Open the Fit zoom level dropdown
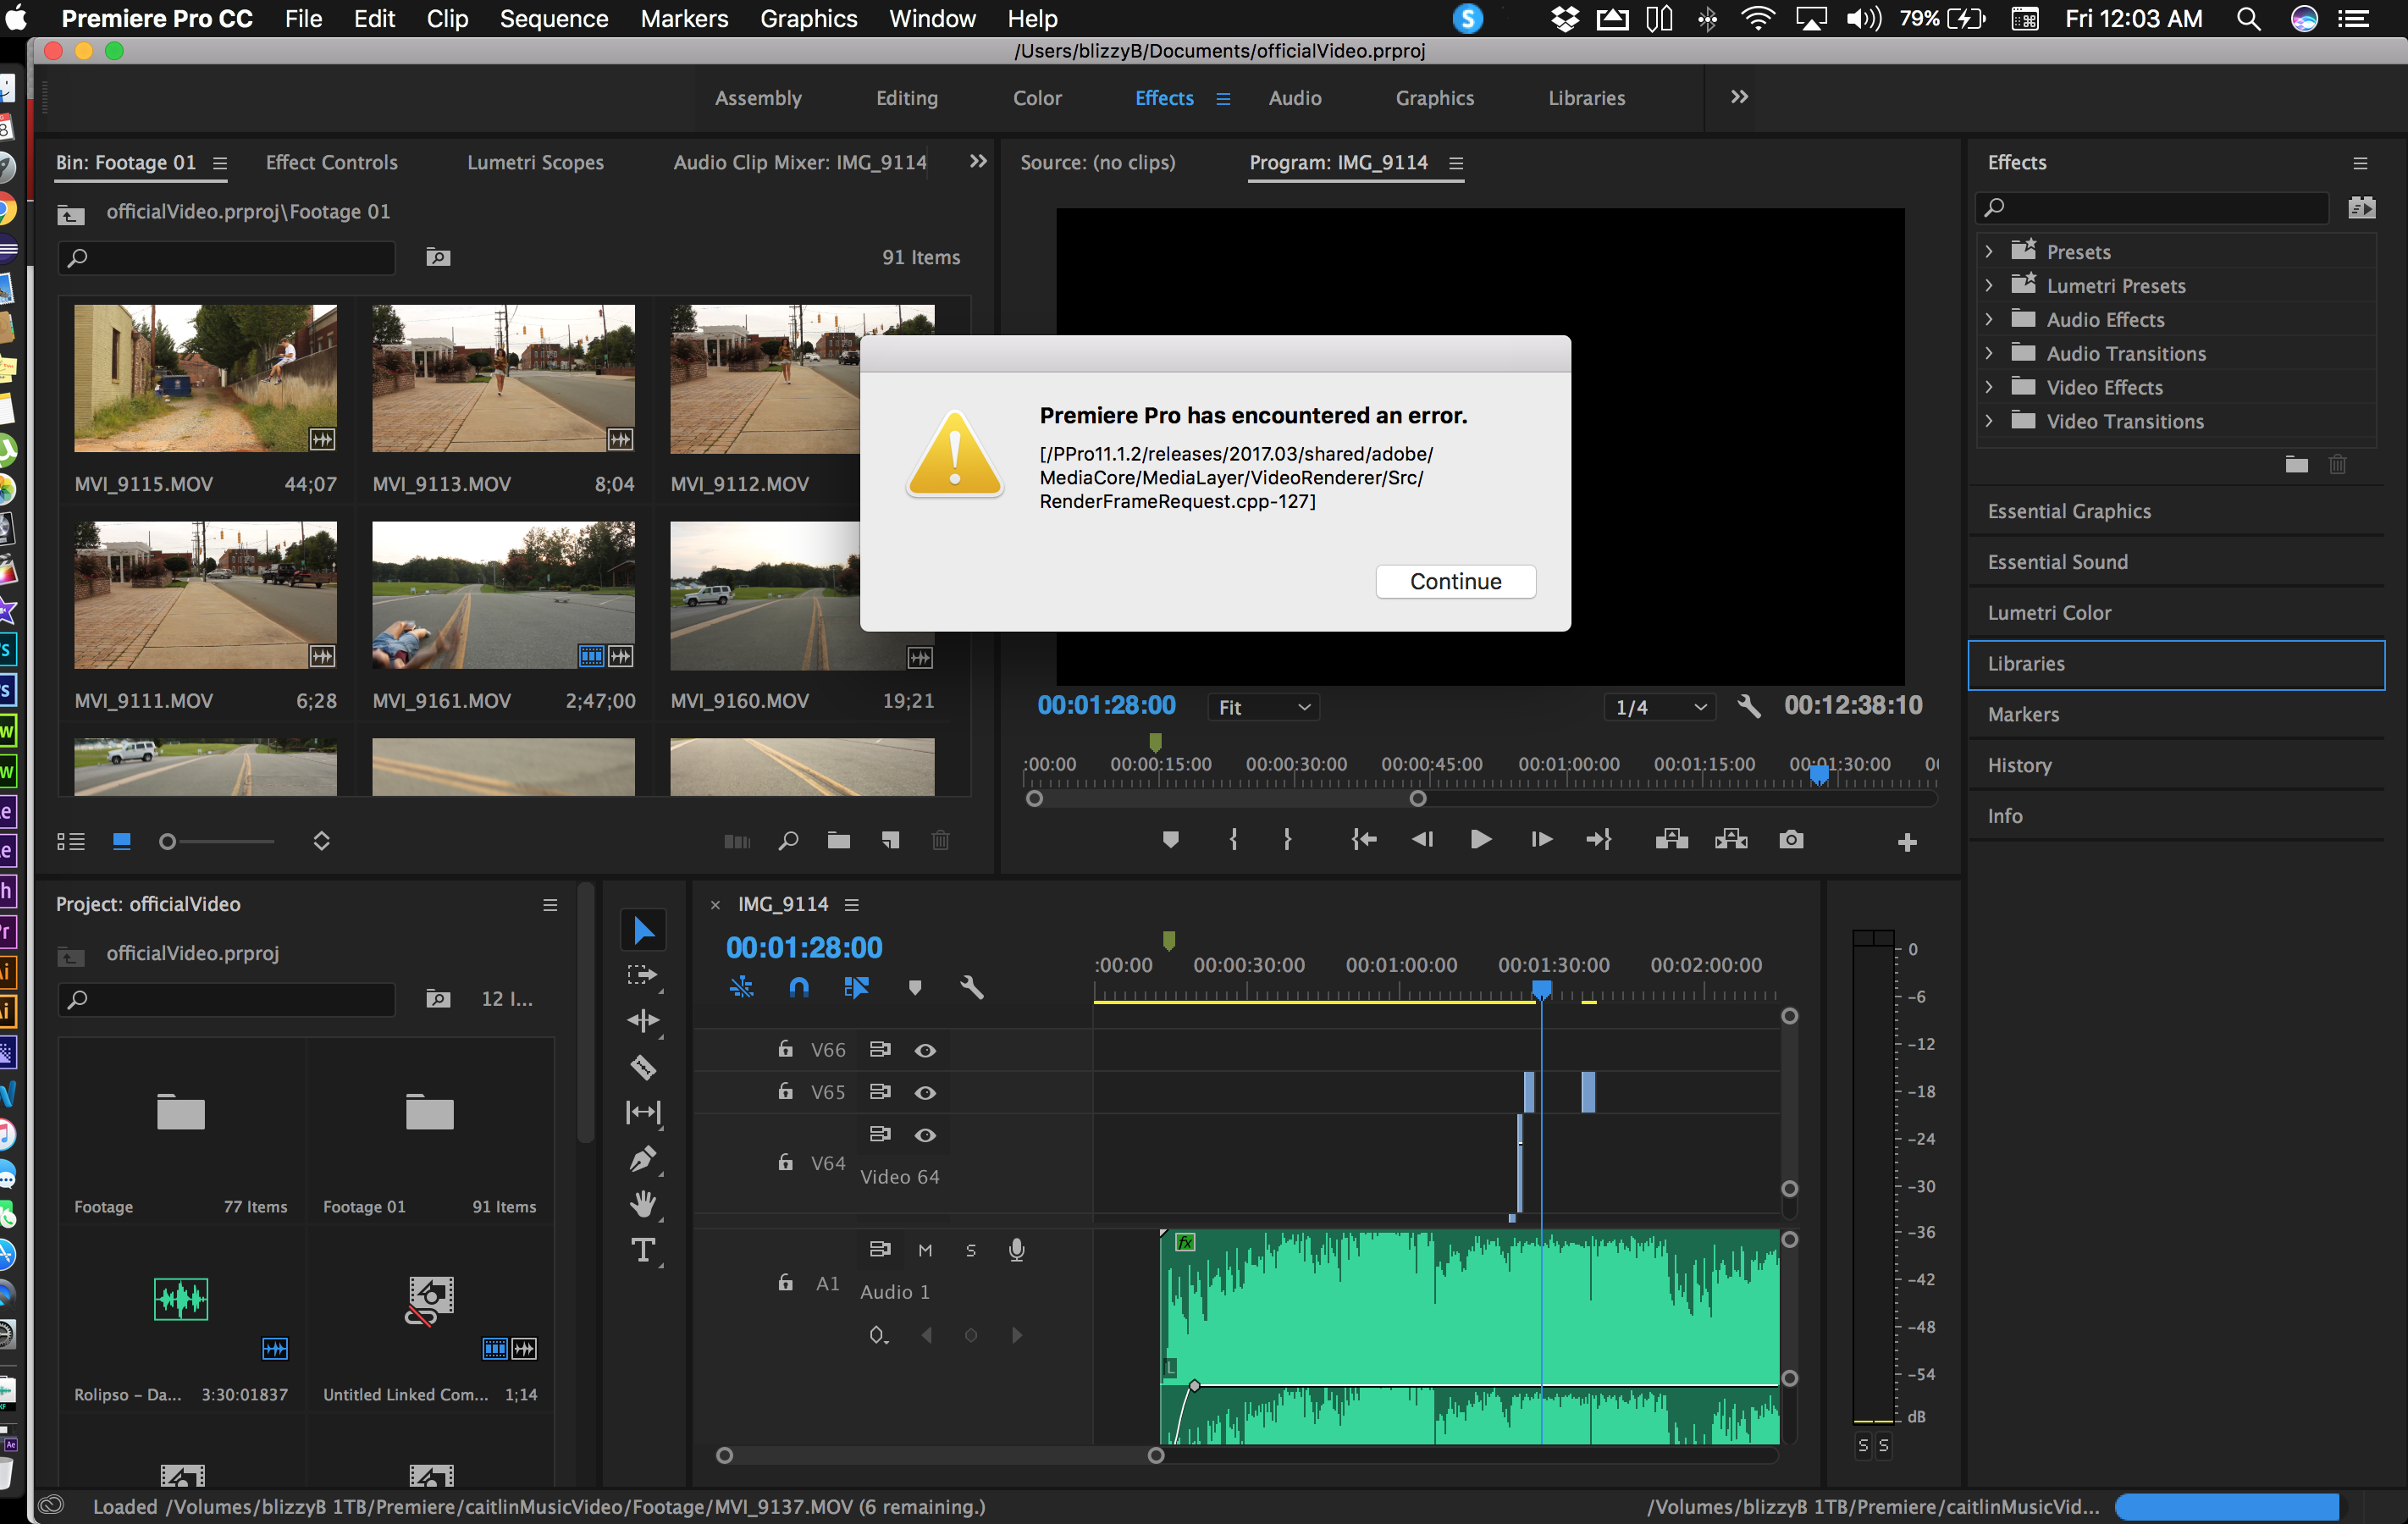 (1263, 707)
